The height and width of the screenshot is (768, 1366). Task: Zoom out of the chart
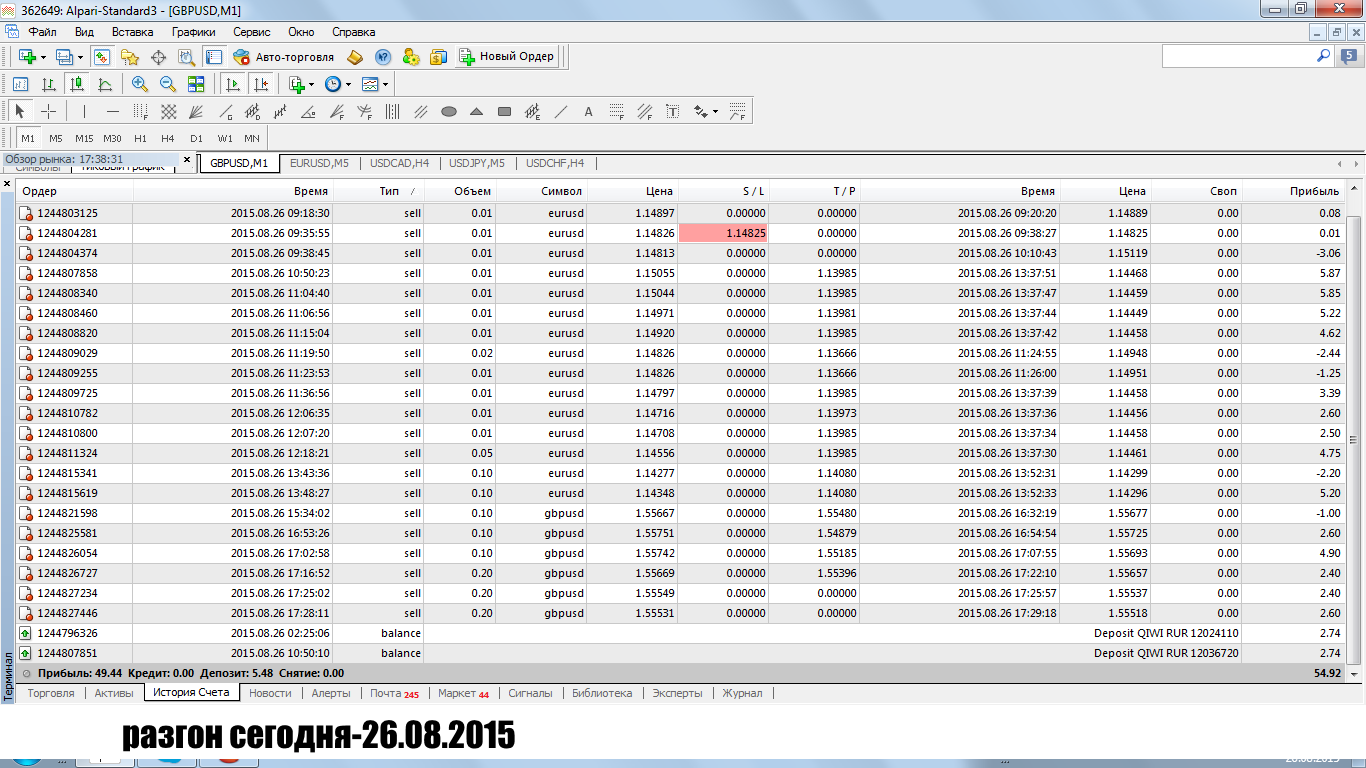click(167, 85)
